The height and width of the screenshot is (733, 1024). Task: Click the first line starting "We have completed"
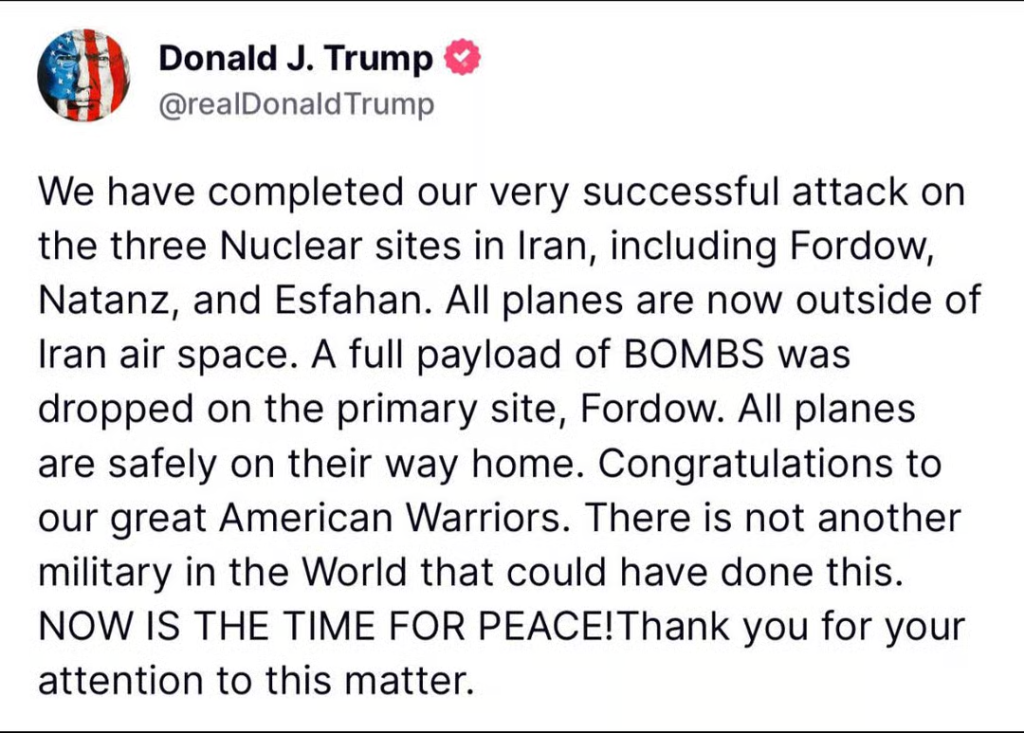[x=500, y=190]
